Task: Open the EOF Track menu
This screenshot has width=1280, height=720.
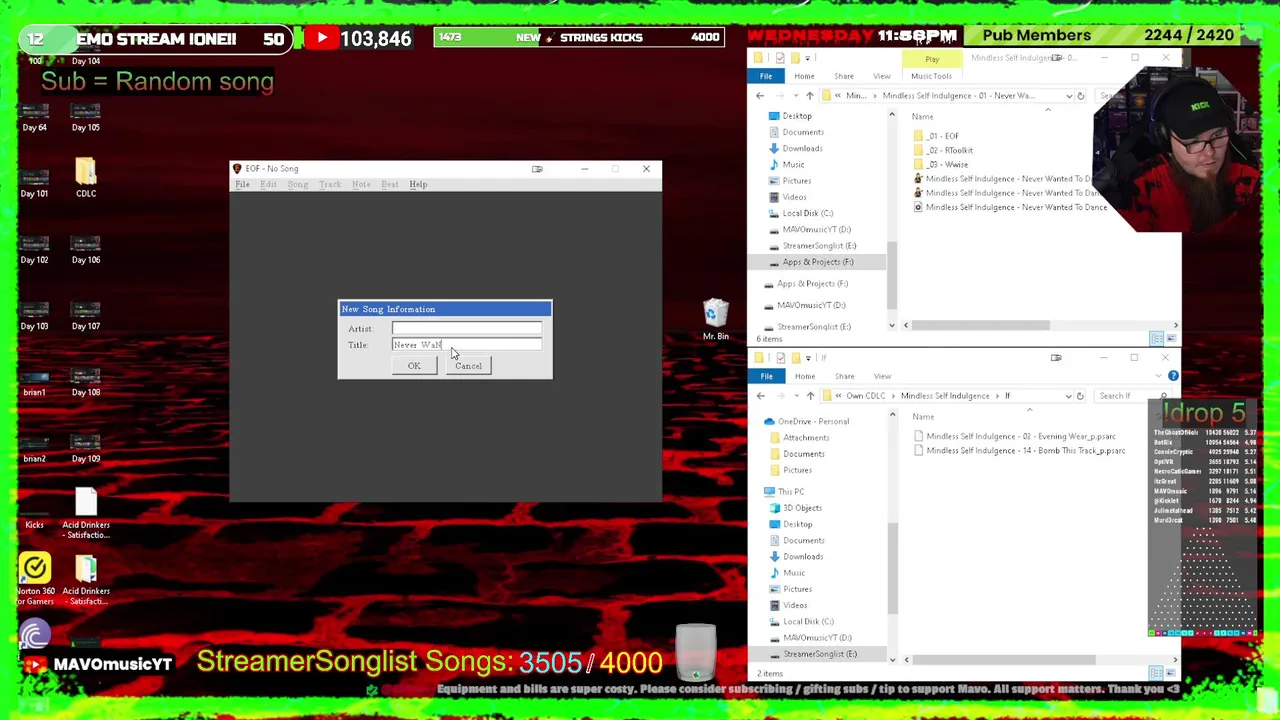Action: point(330,184)
